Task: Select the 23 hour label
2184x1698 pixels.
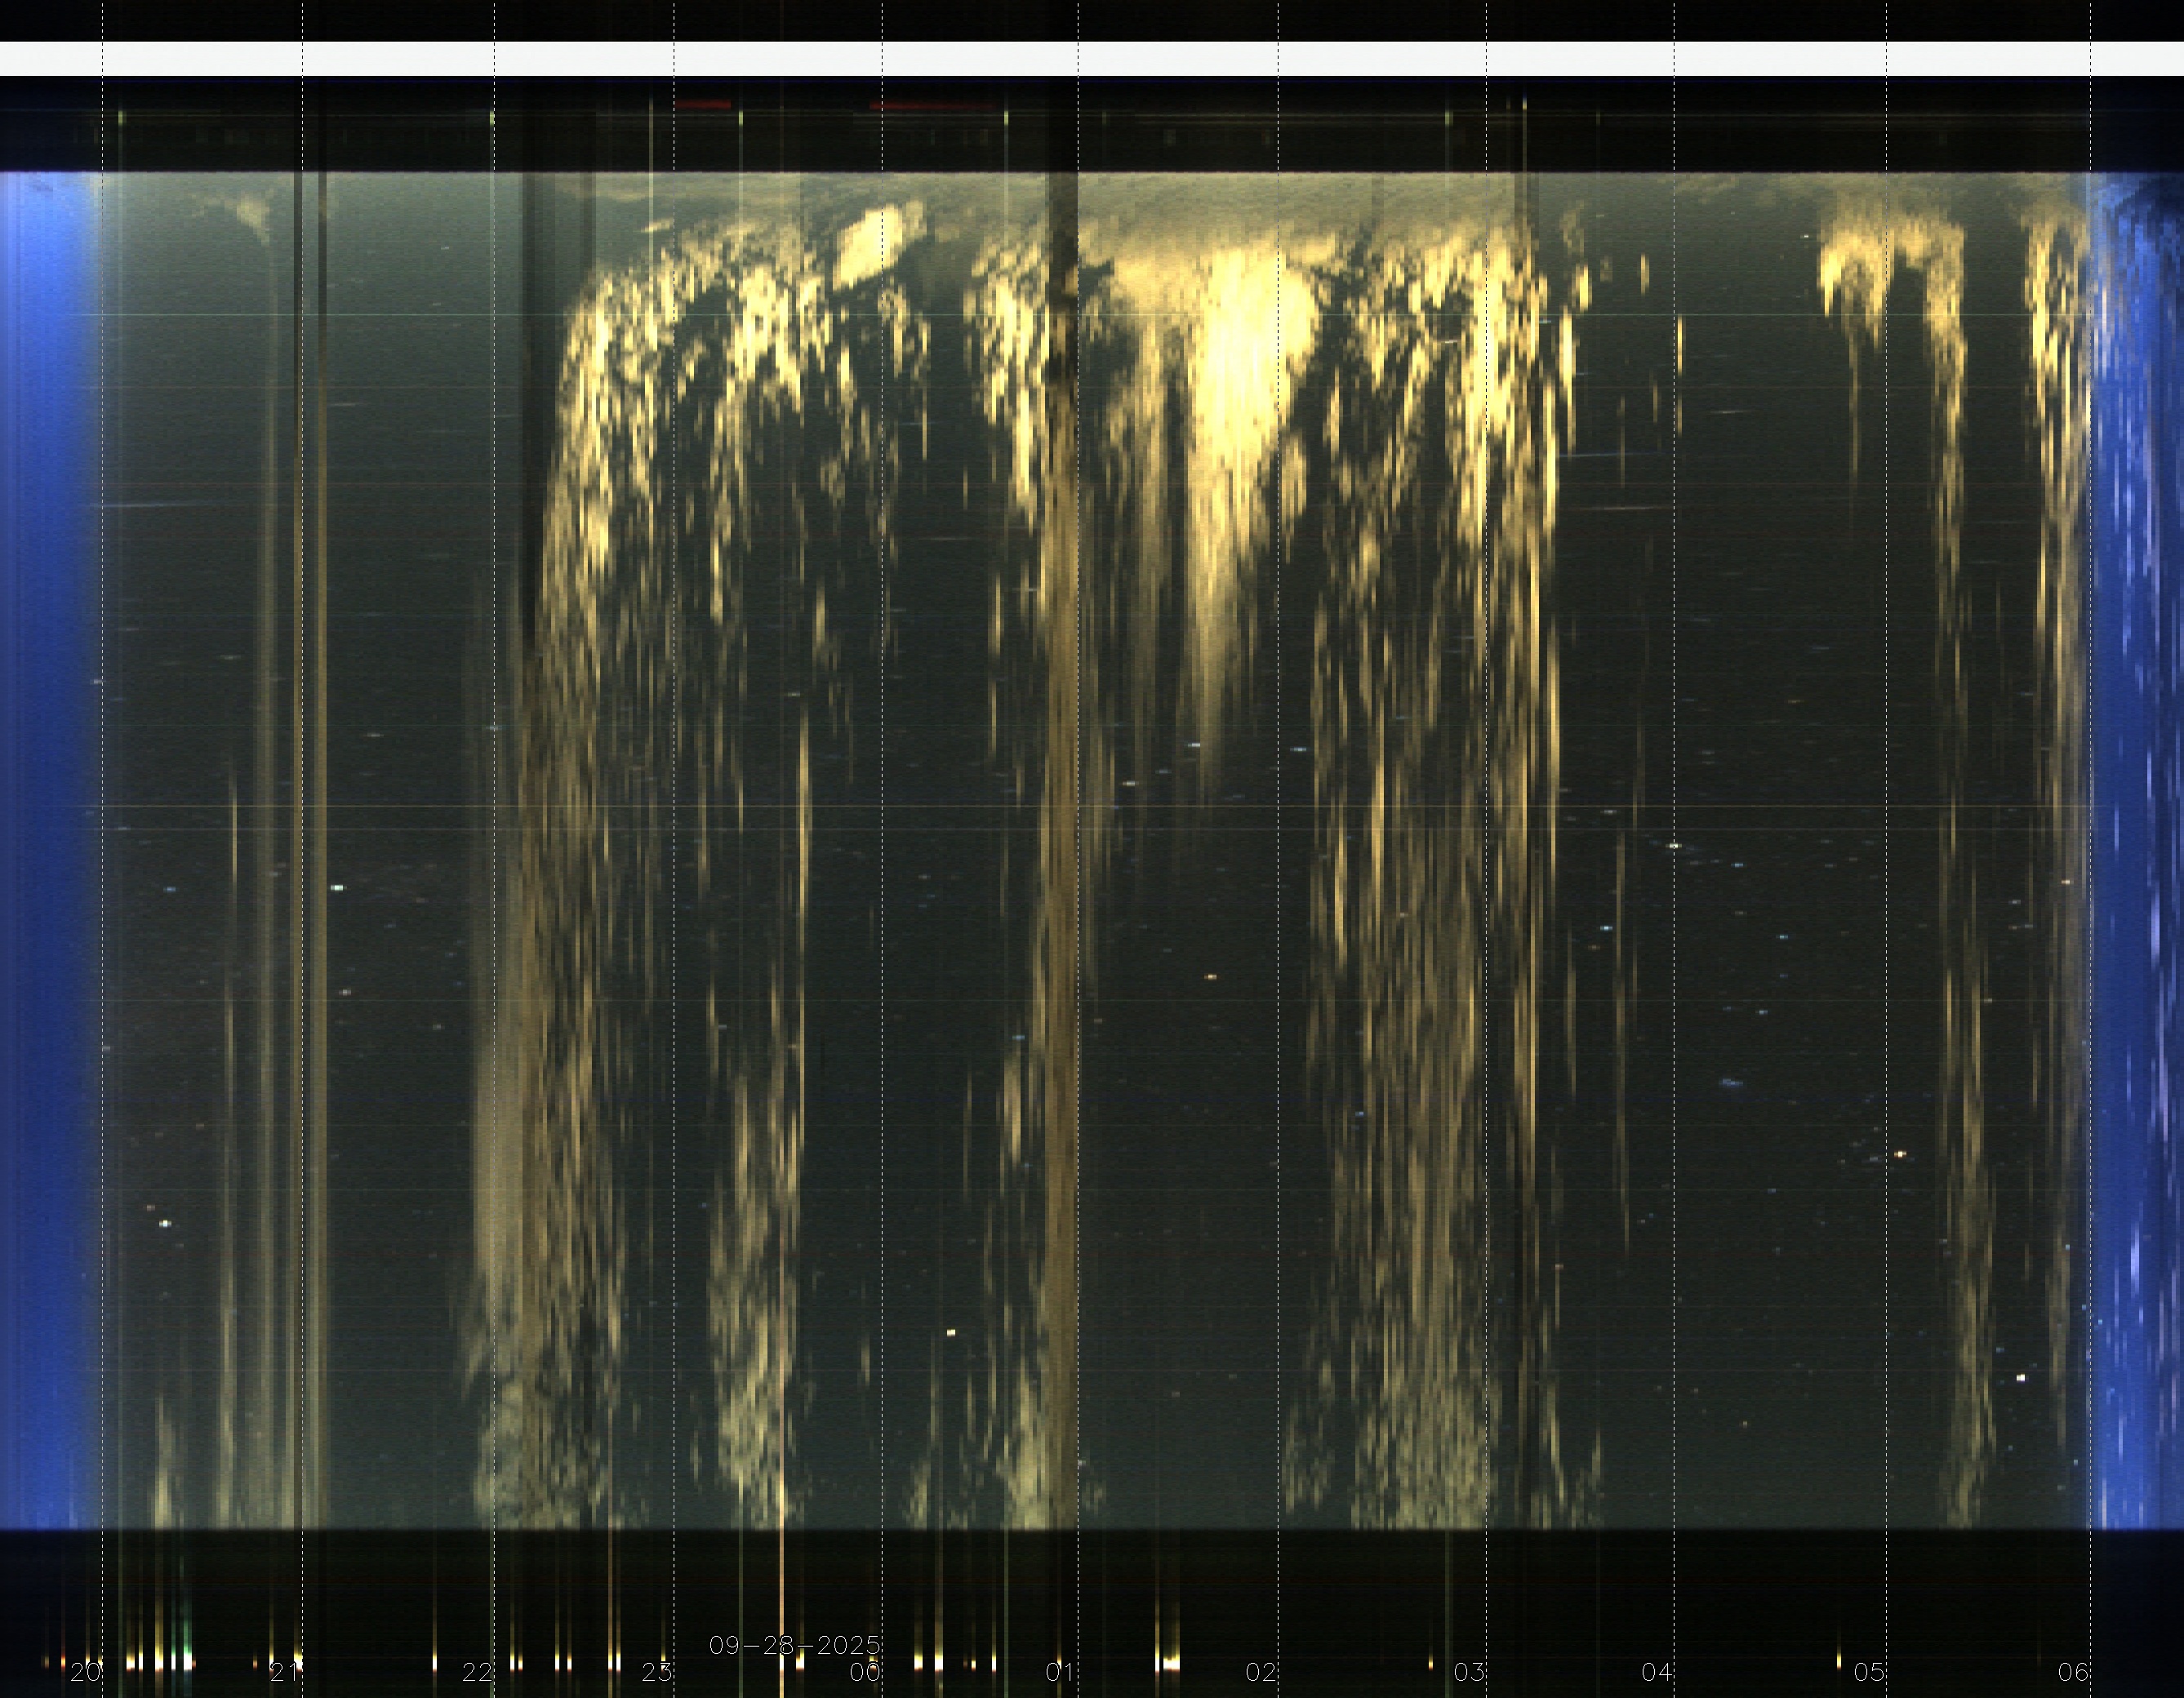Action: click(x=657, y=1671)
